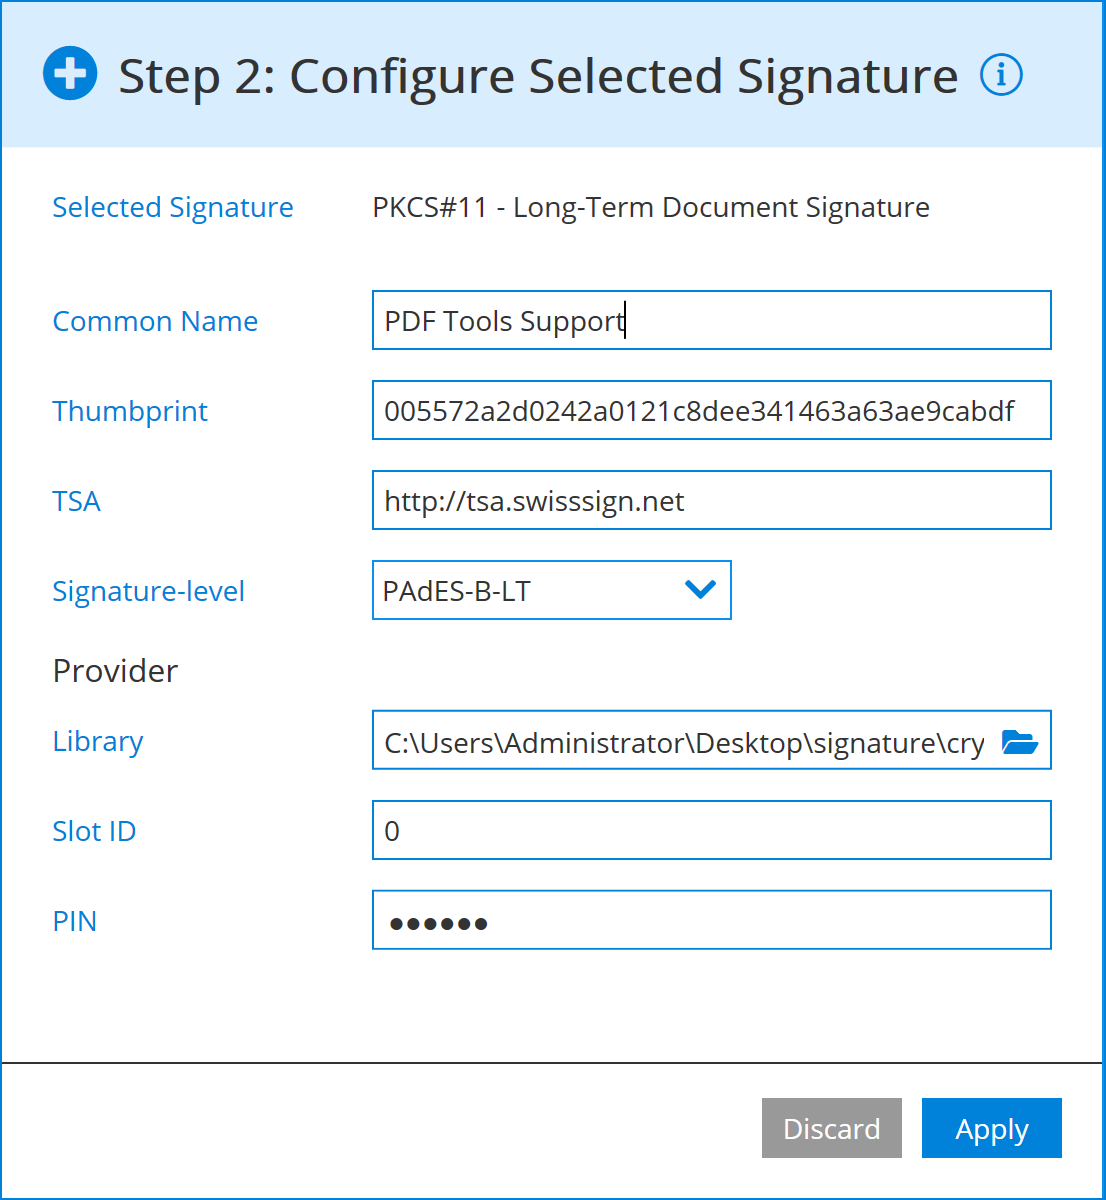Click the TSA URL input field
The image size is (1106, 1200).
pyautogui.click(x=711, y=500)
